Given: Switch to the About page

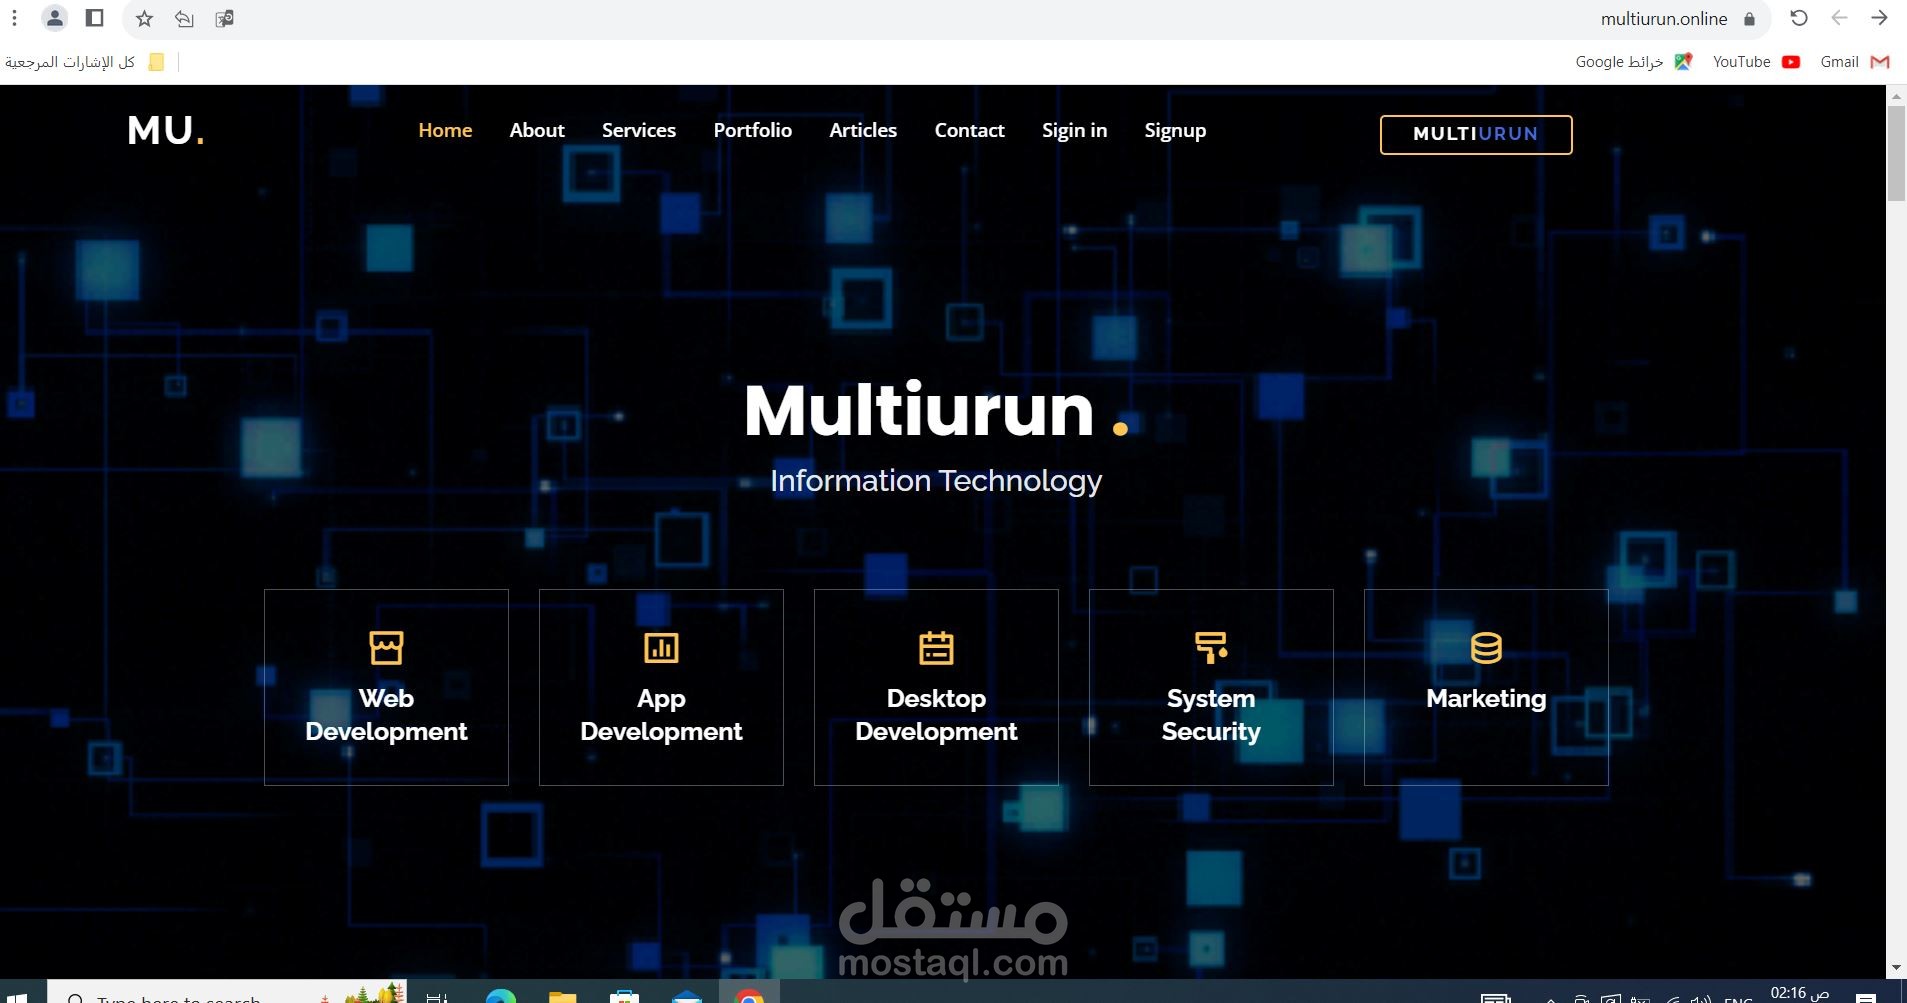Looking at the screenshot, I should pos(536,130).
